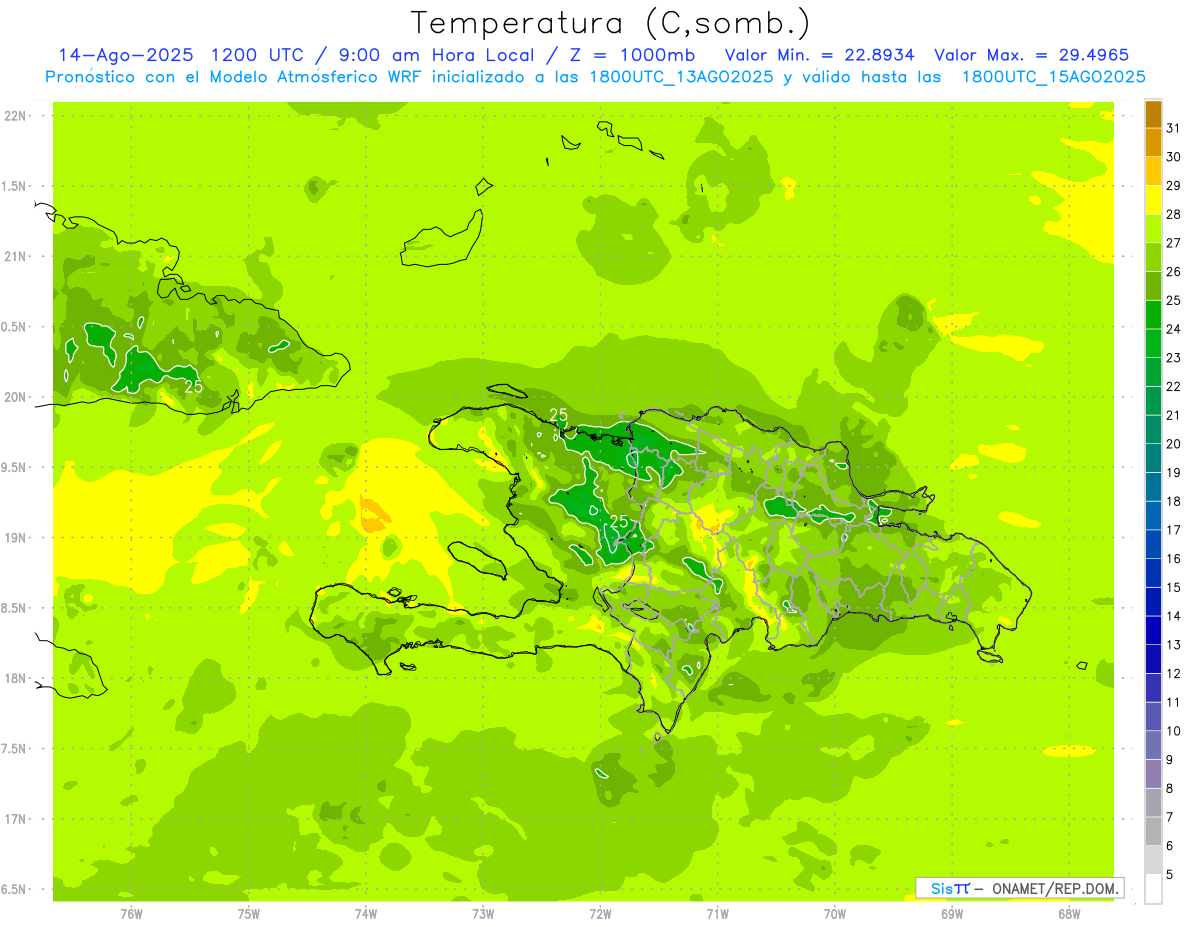Click the "19N" latitude axis label

17,537
